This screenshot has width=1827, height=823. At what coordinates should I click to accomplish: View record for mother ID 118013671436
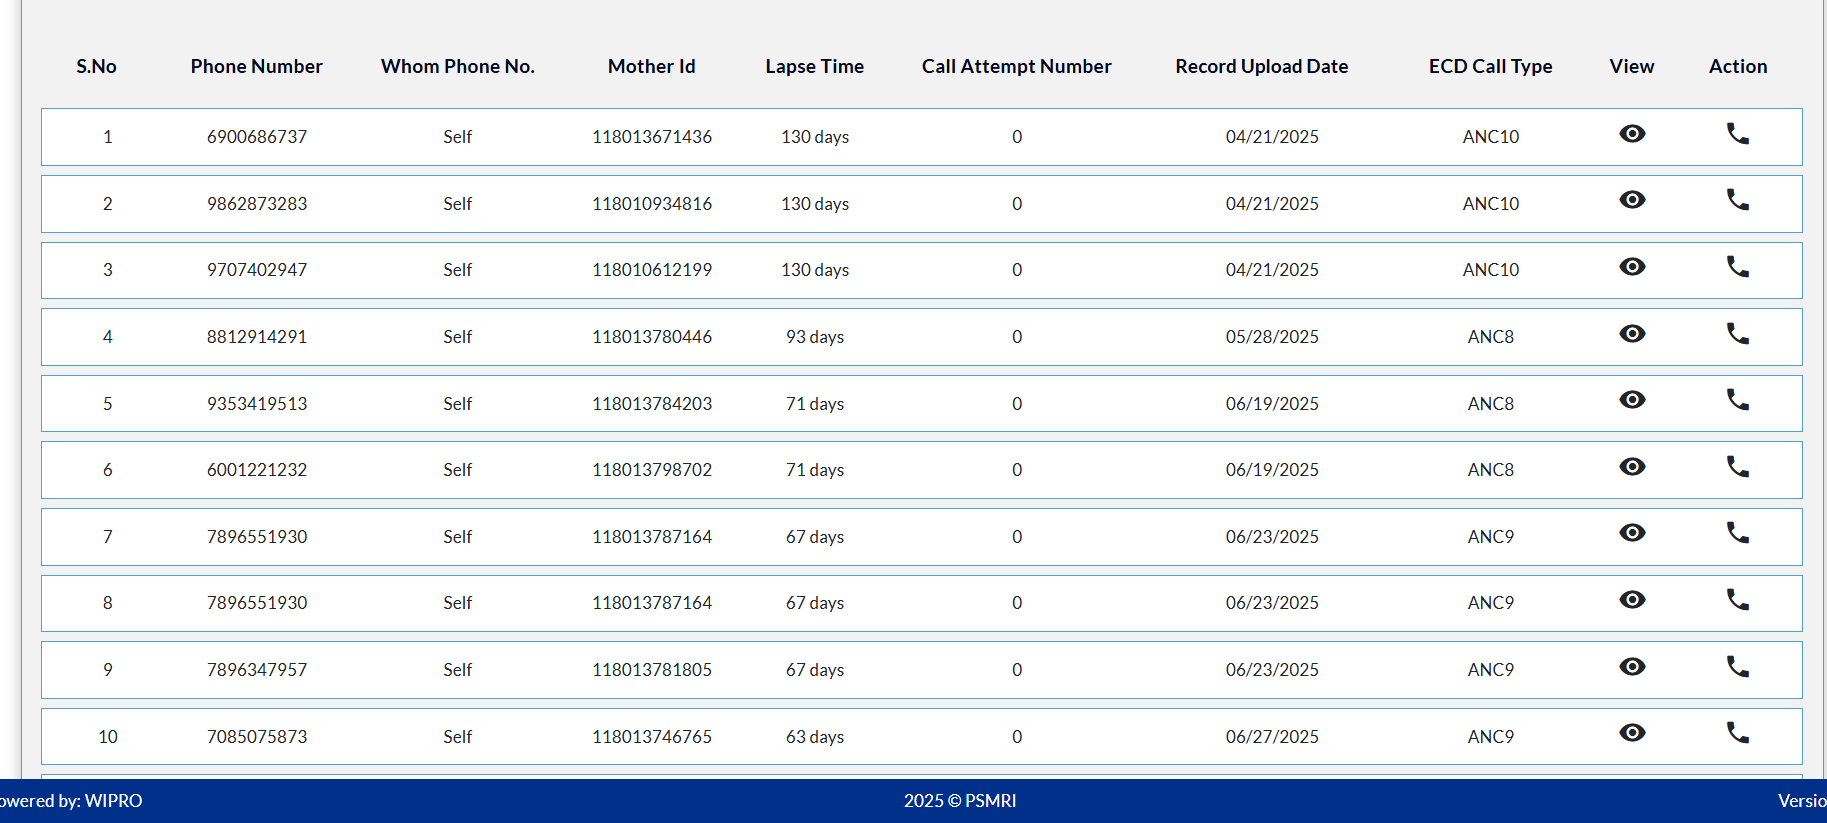[x=1632, y=134]
